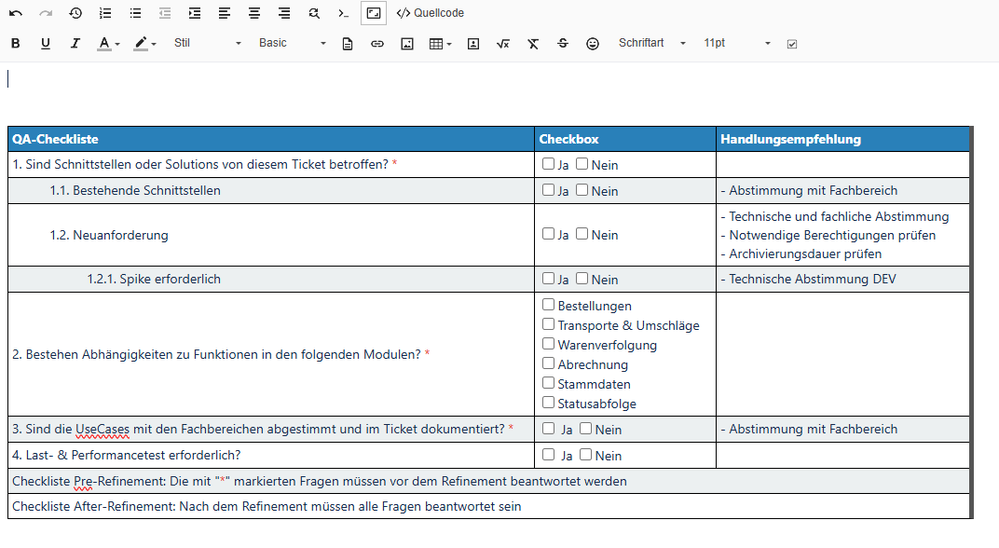The height and width of the screenshot is (548, 999).
Task: Check Ja for question 1 Schnittstellen
Action: (x=548, y=164)
